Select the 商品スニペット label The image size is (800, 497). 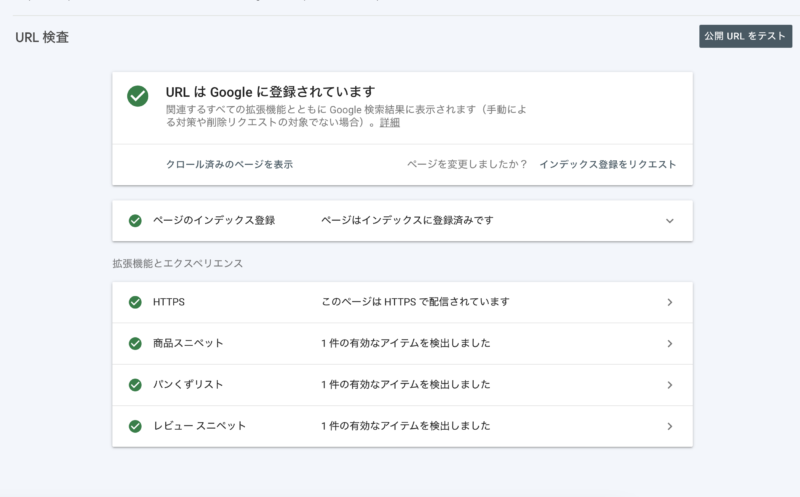[188, 343]
